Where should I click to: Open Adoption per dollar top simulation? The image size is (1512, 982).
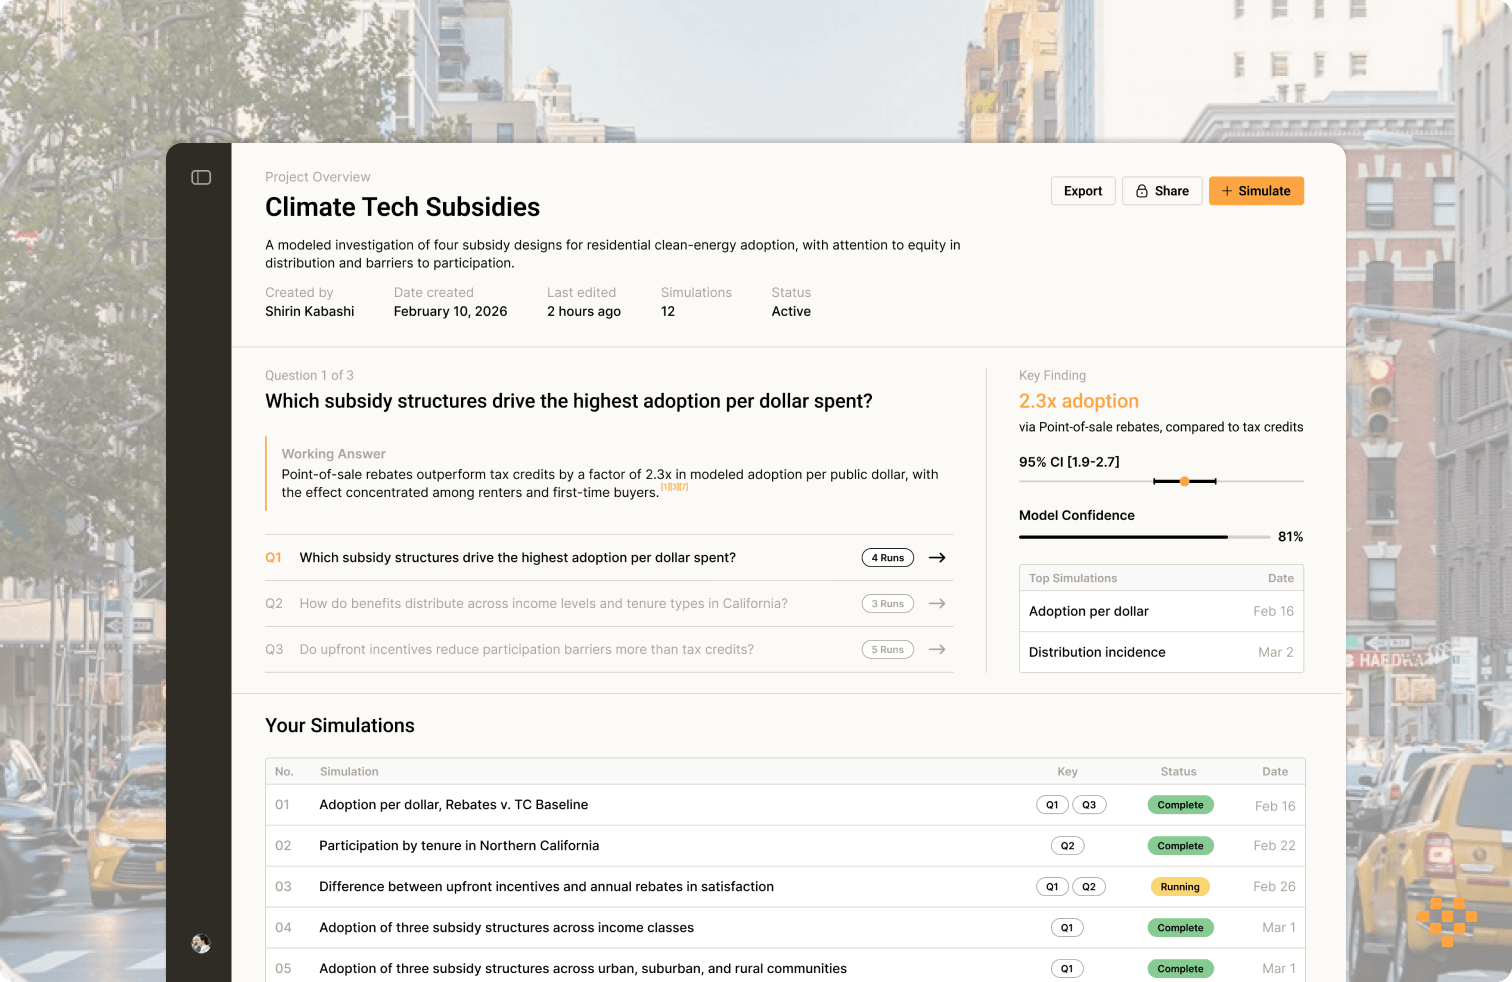pos(1161,611)
